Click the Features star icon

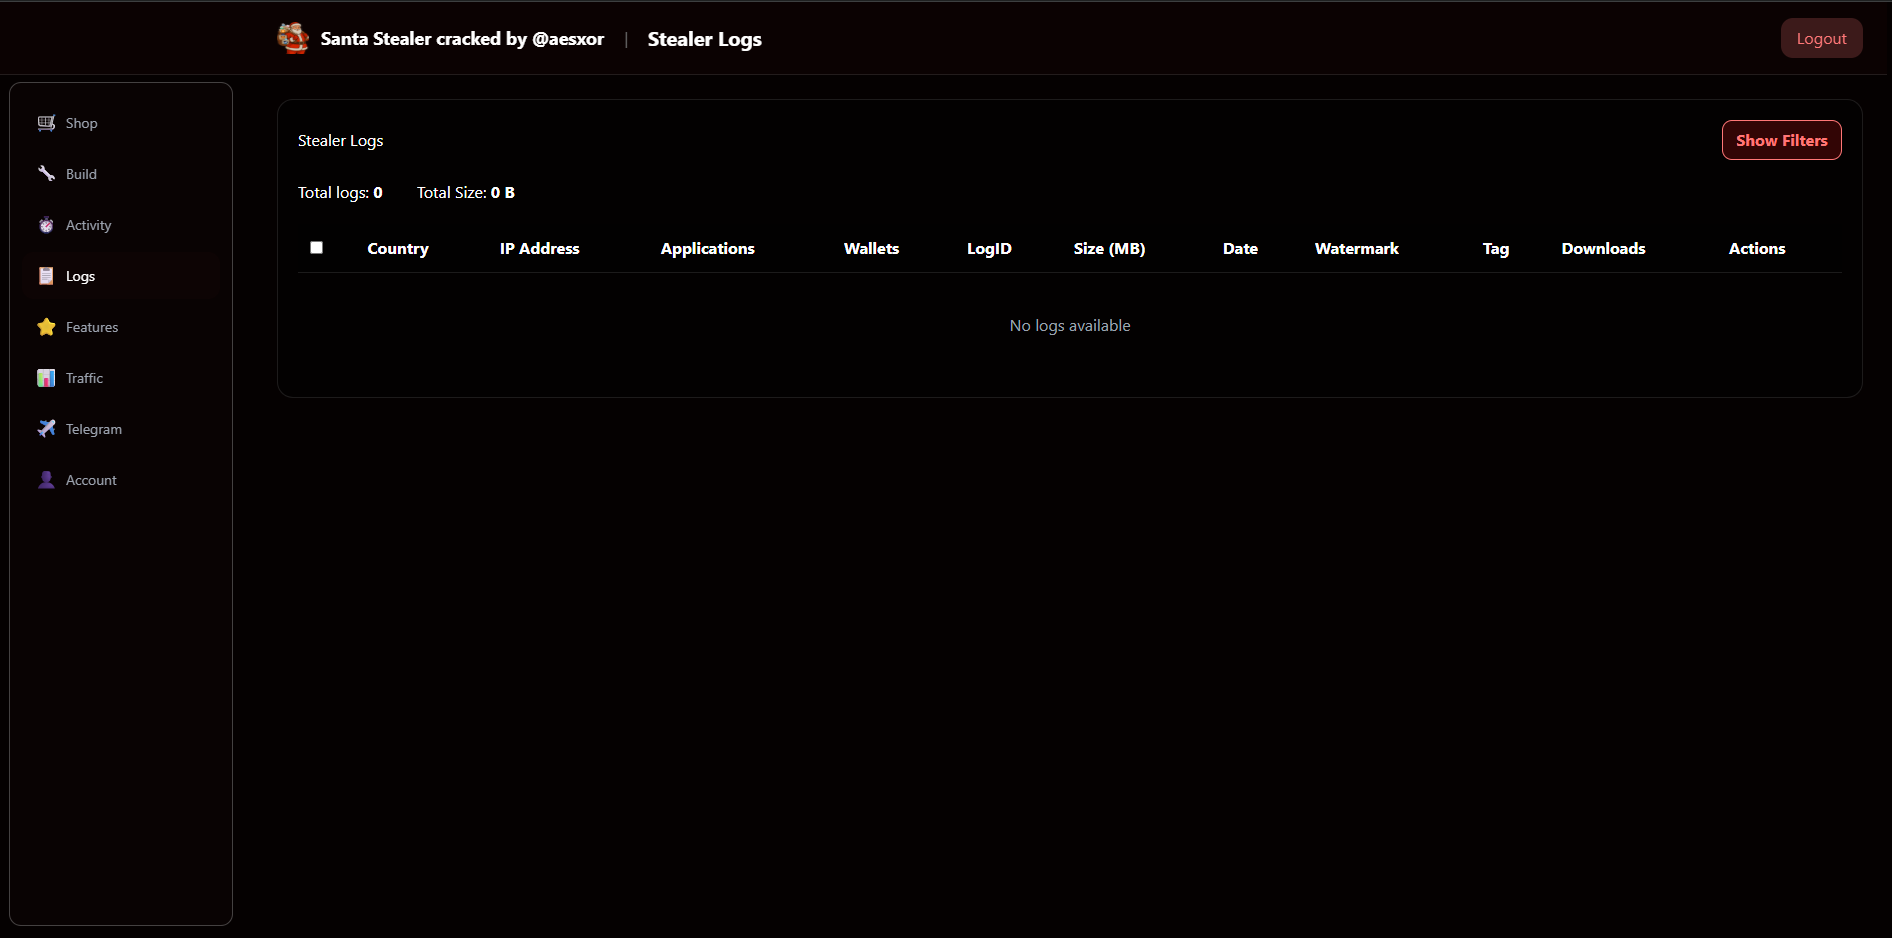46,327
